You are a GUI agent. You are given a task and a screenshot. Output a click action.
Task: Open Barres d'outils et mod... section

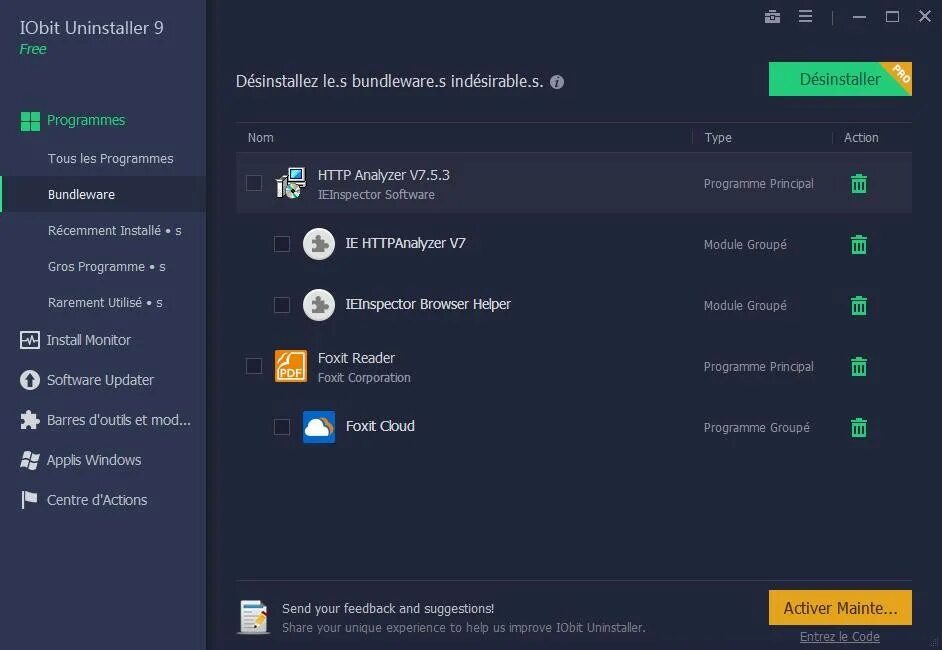pyautogui.click(x=119, y=420)
